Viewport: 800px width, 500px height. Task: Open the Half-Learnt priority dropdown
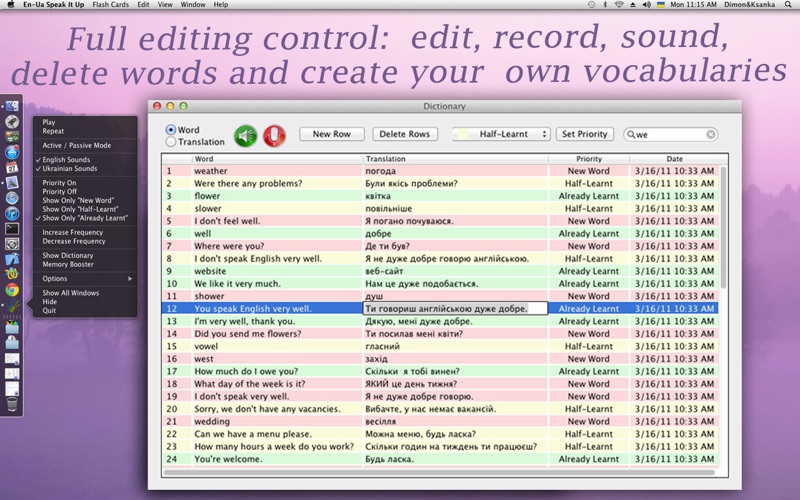[x=501, y=134]
